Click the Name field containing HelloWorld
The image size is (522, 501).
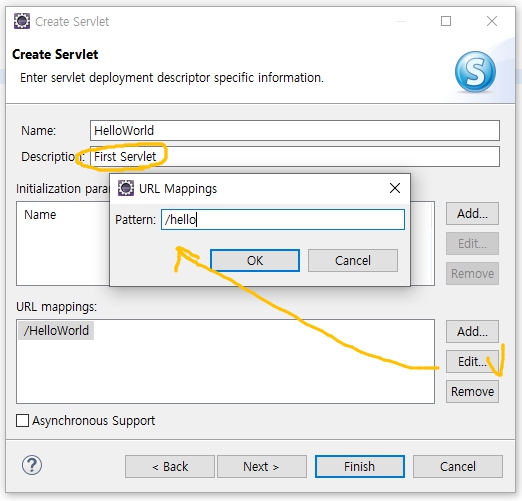pos(295,130)
